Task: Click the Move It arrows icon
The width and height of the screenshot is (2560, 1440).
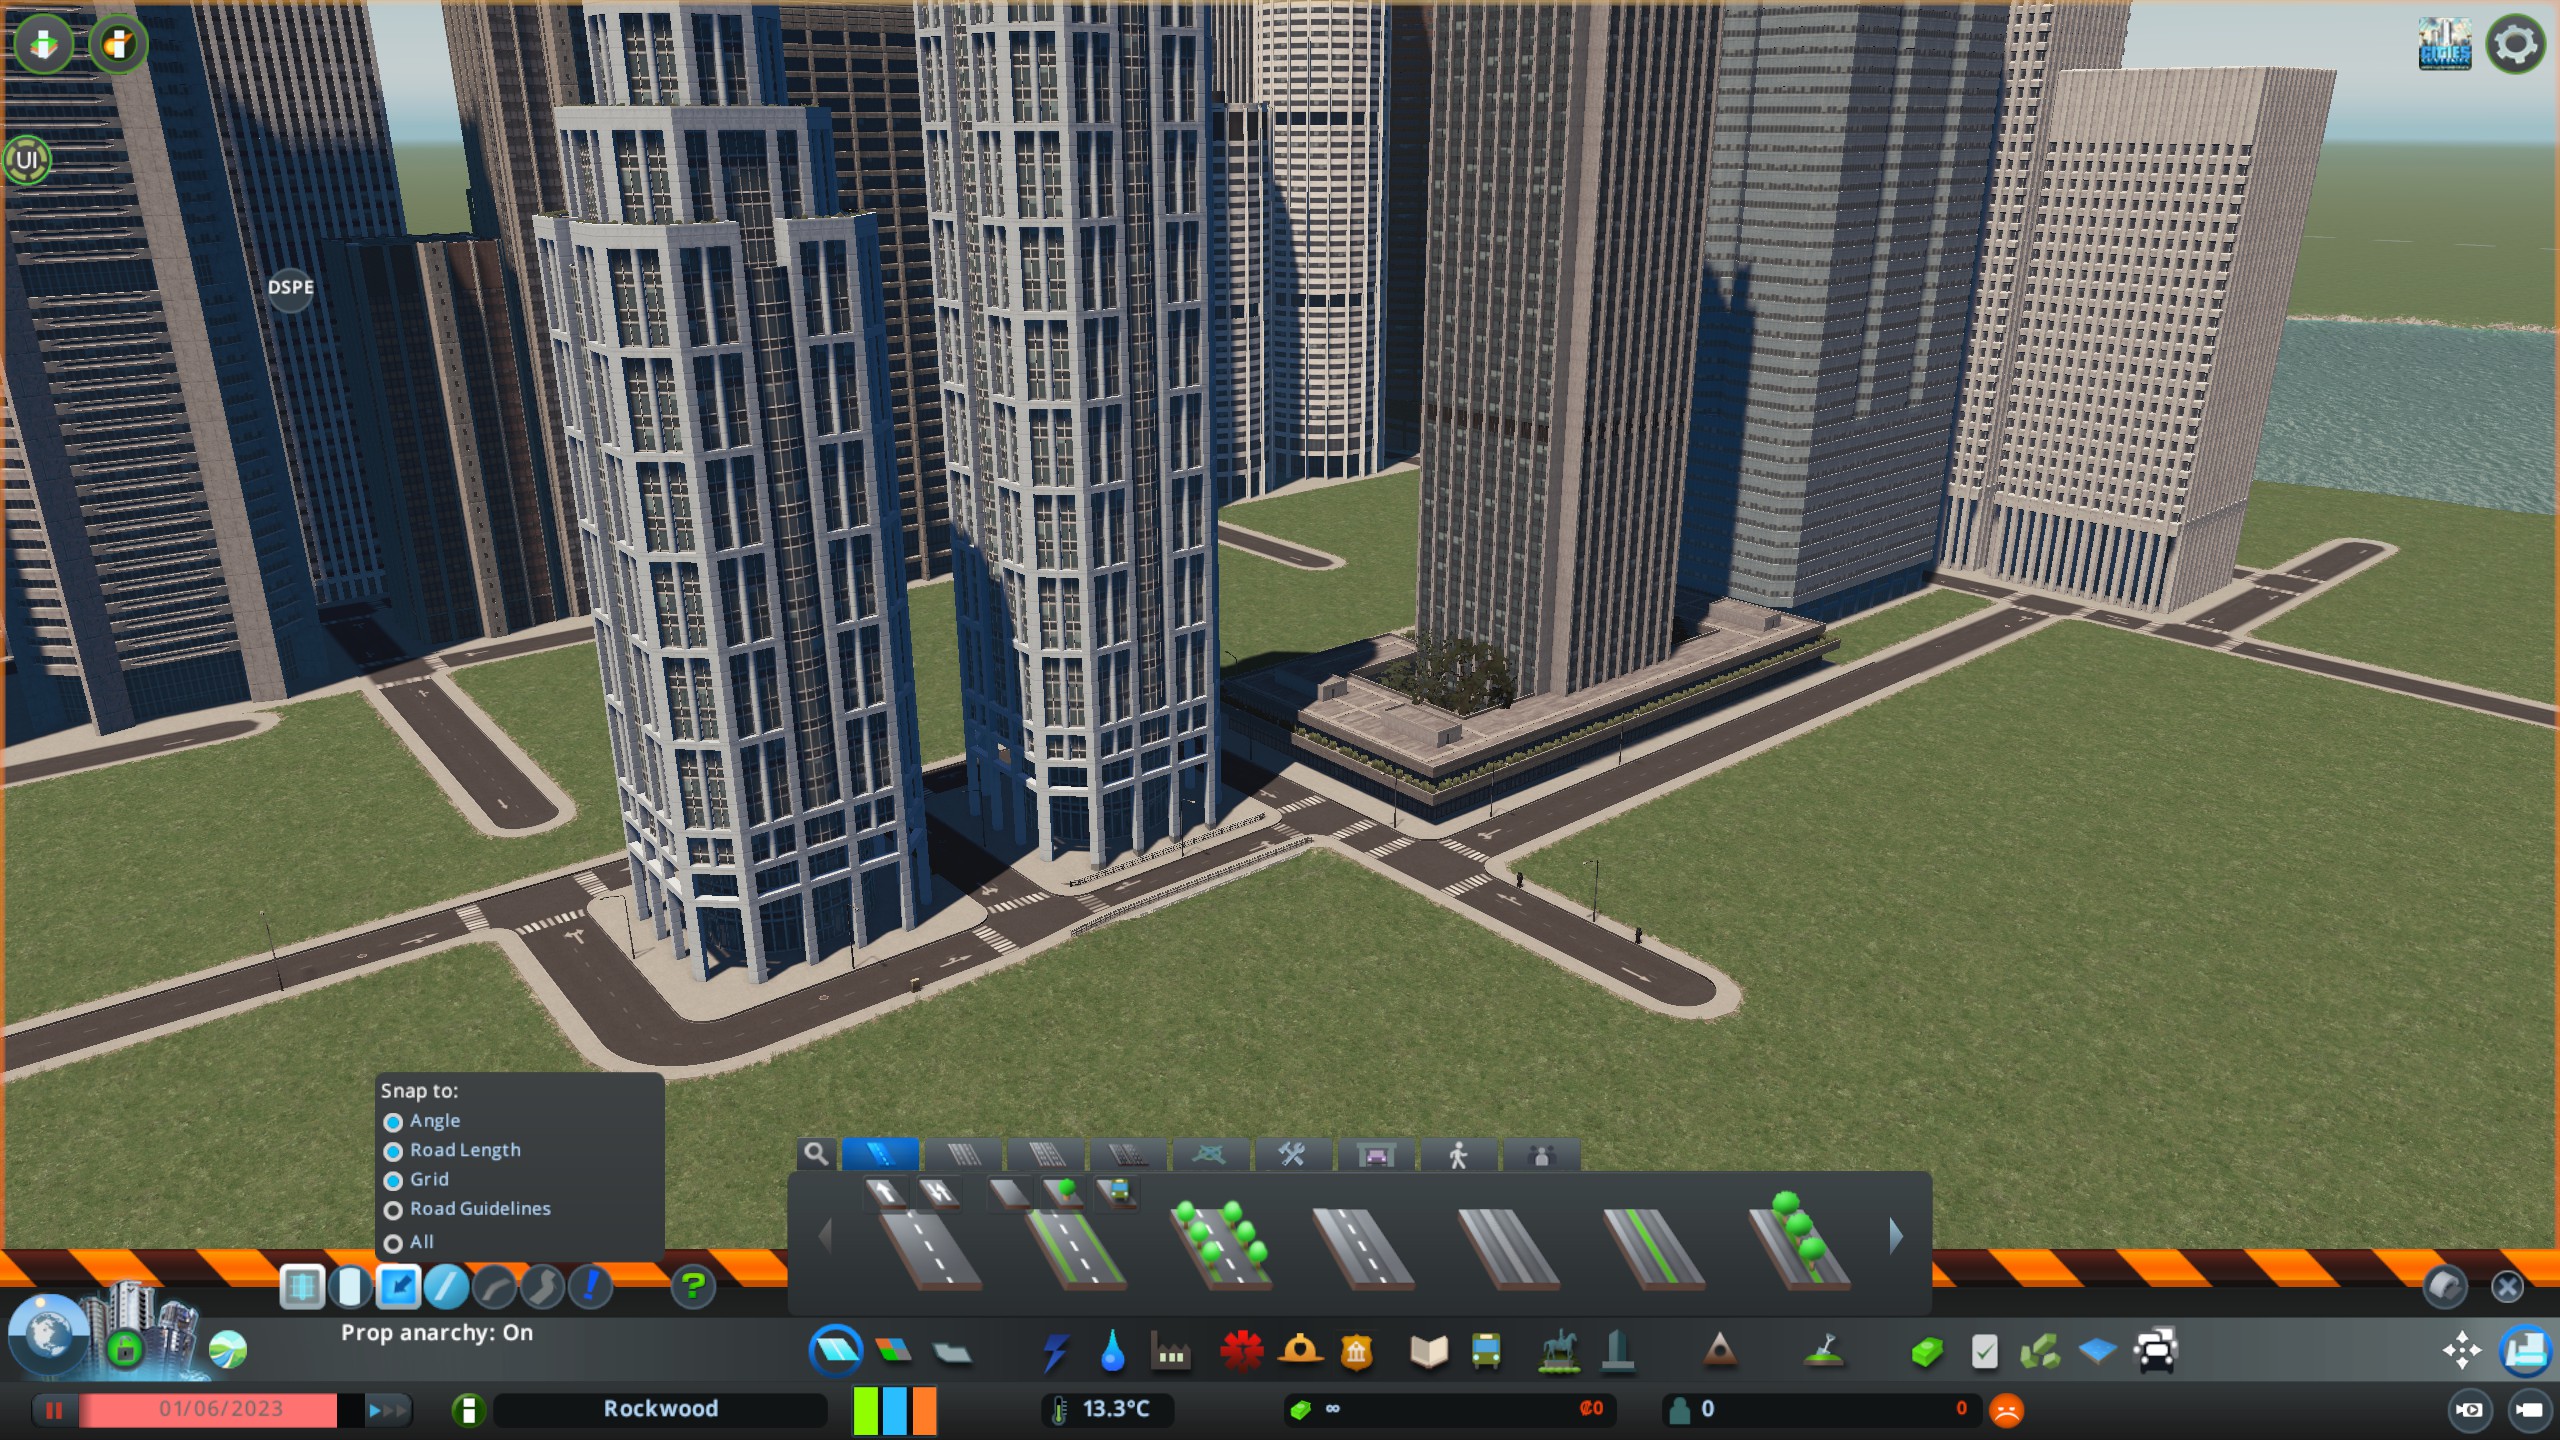Action: click(2461, 1351)
